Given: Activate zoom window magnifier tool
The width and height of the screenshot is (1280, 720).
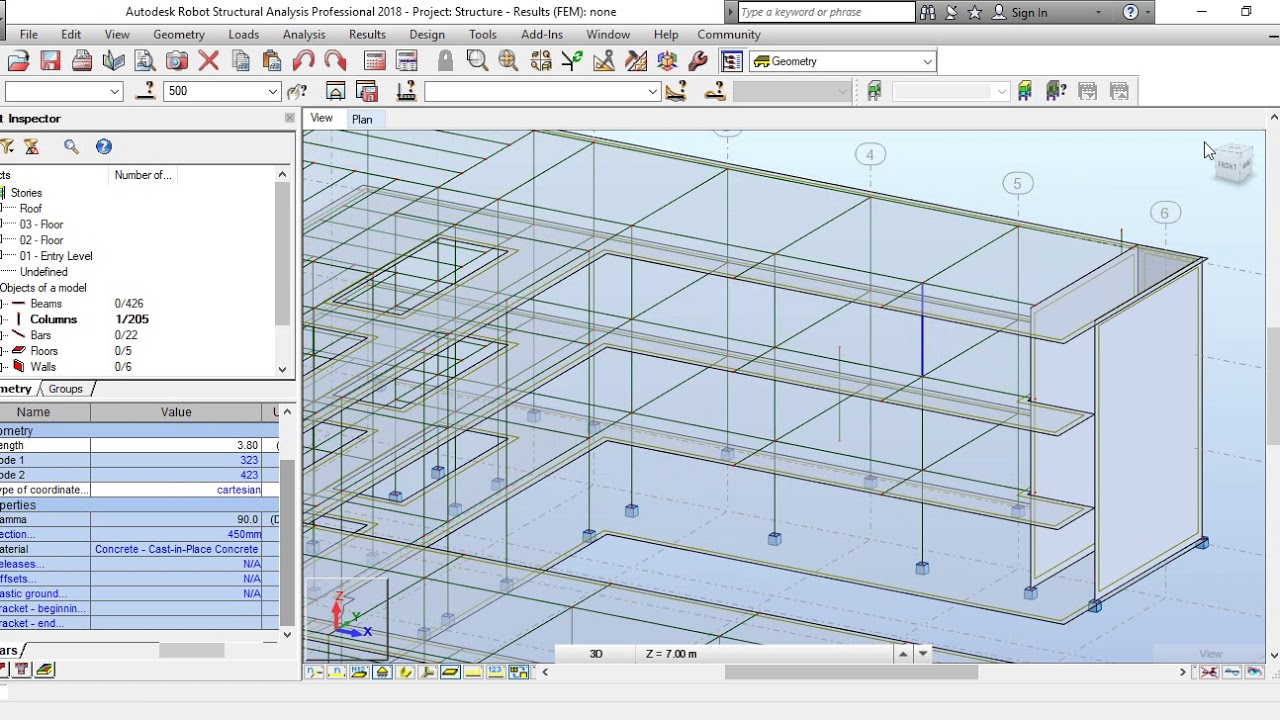Looking at the screenshot, I should coord(477,61).
